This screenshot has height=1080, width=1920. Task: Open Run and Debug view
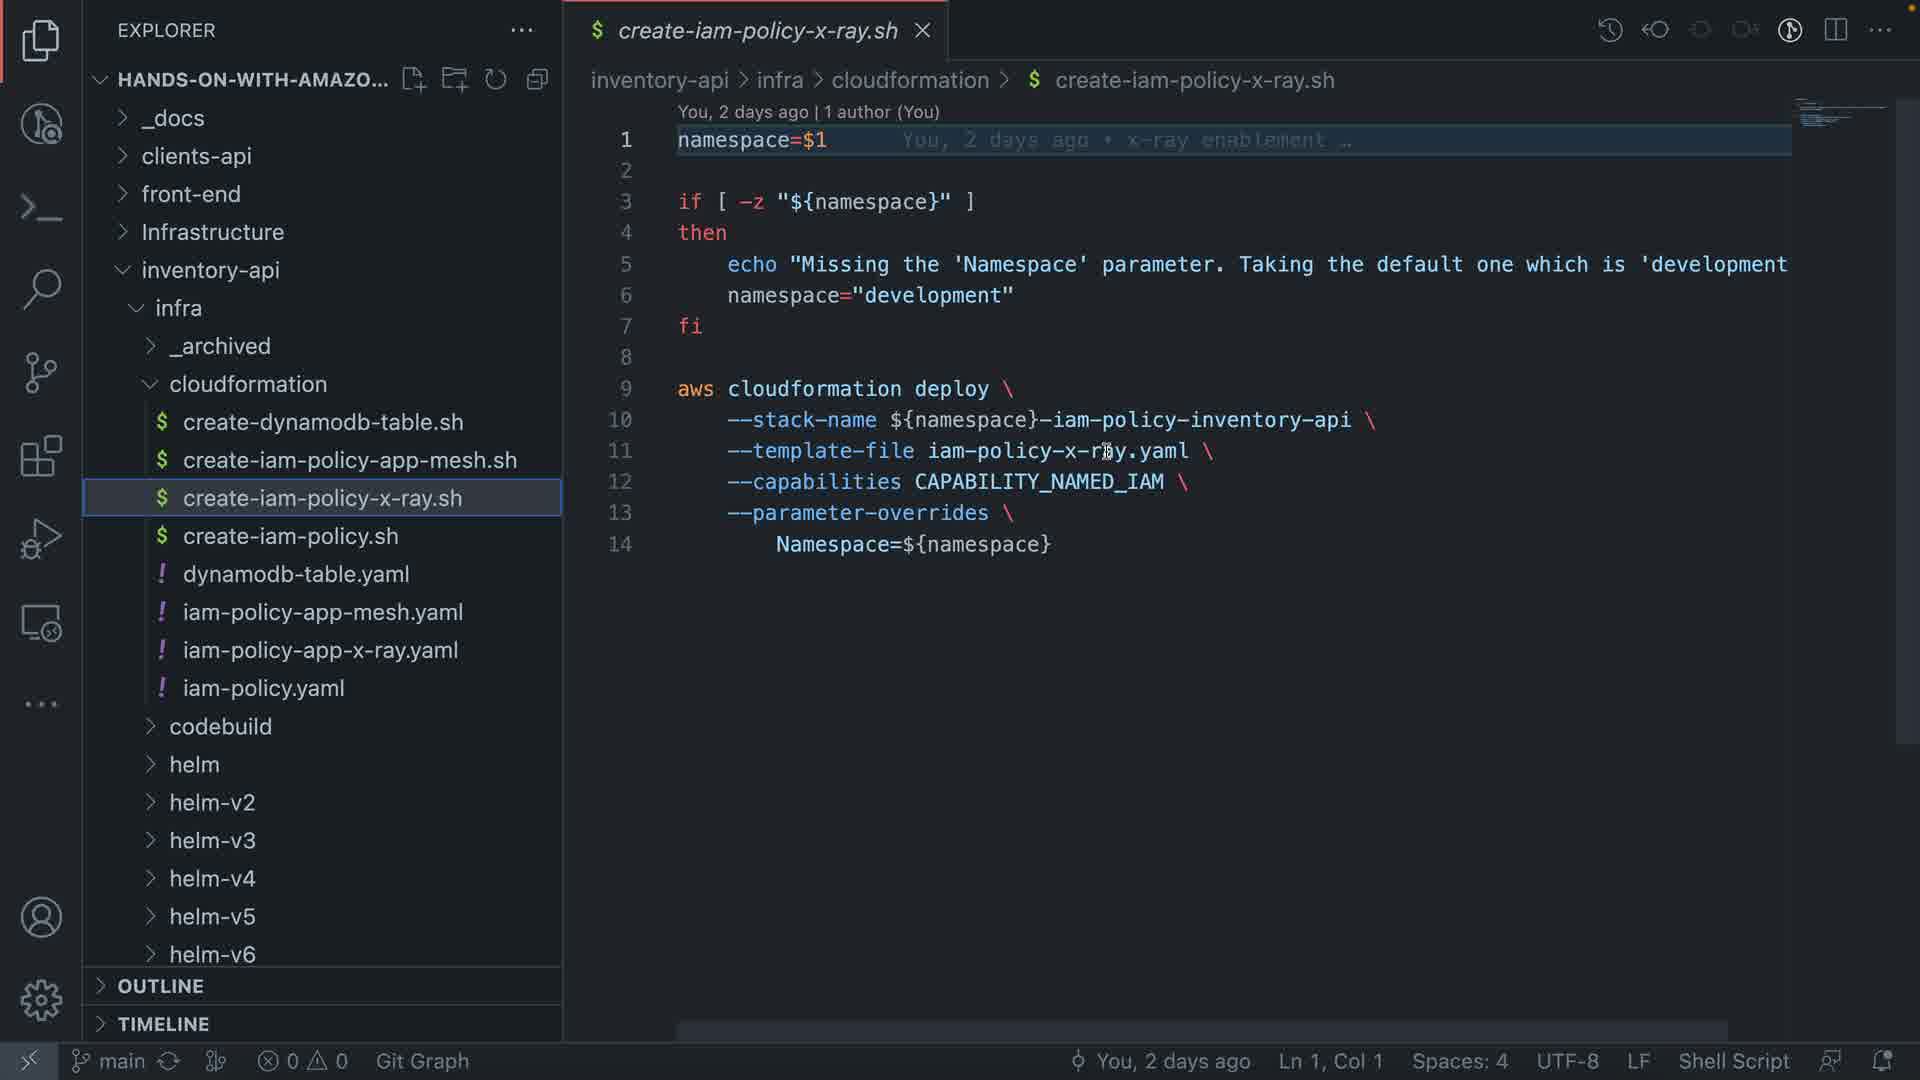41,539
